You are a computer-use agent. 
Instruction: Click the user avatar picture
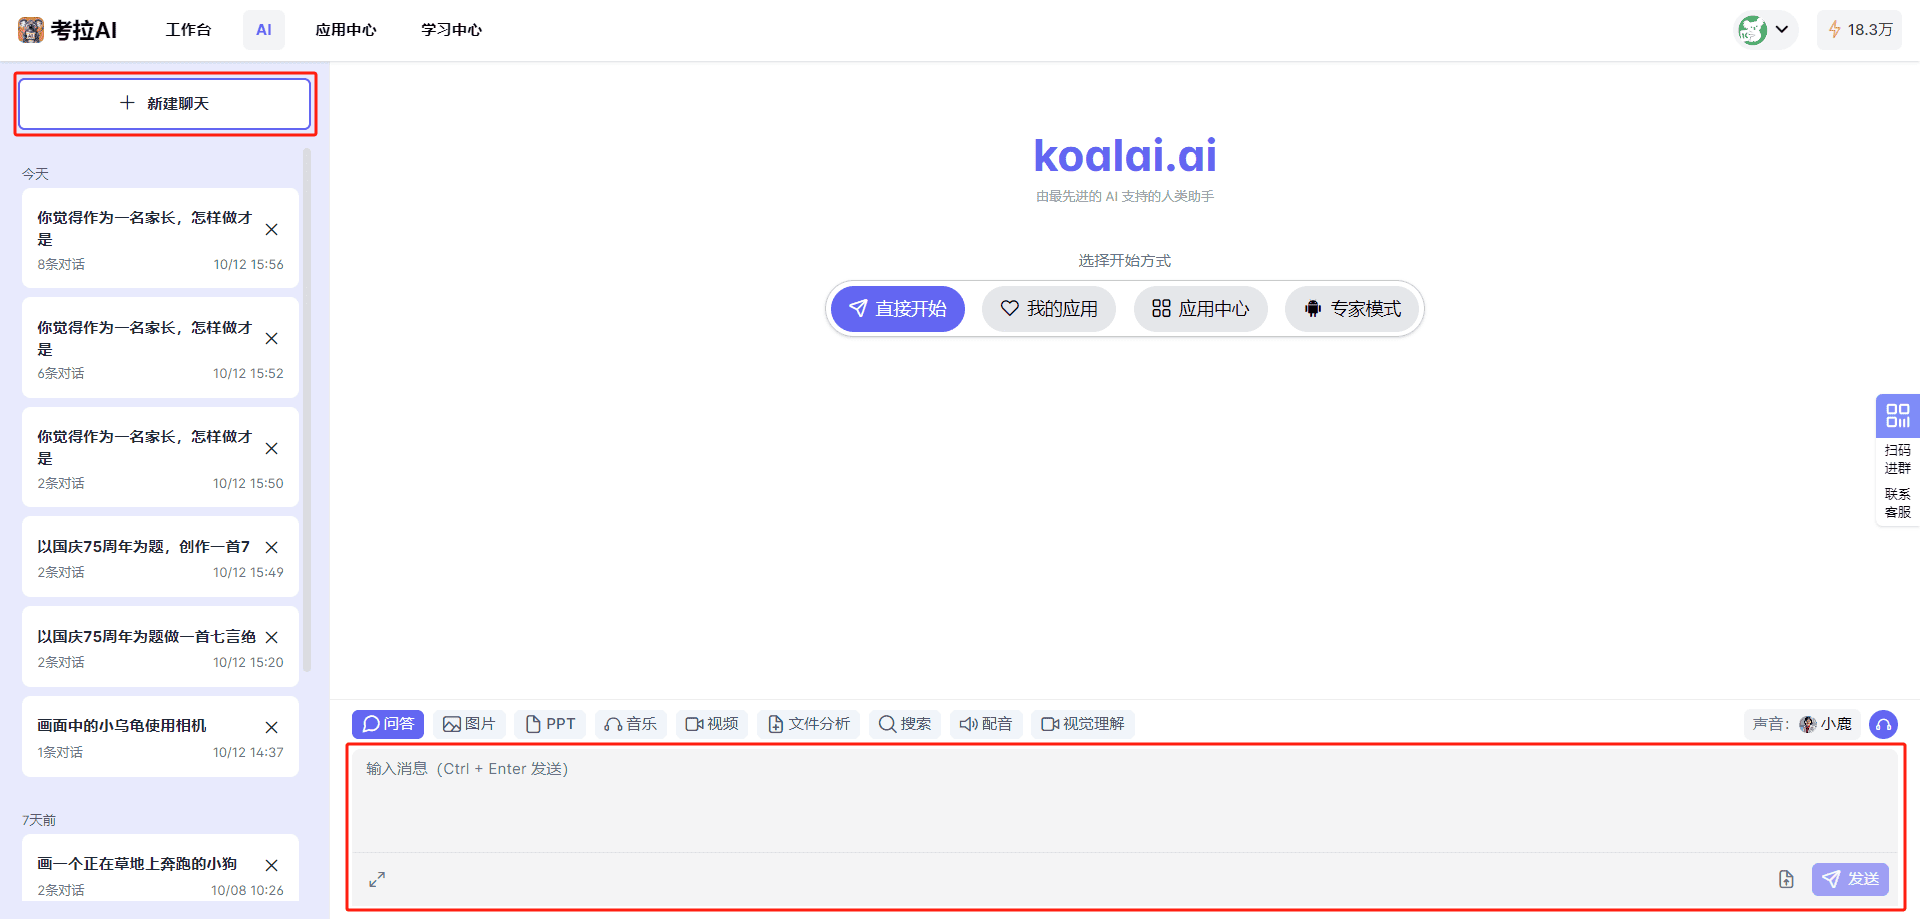tap(1752, 30)
